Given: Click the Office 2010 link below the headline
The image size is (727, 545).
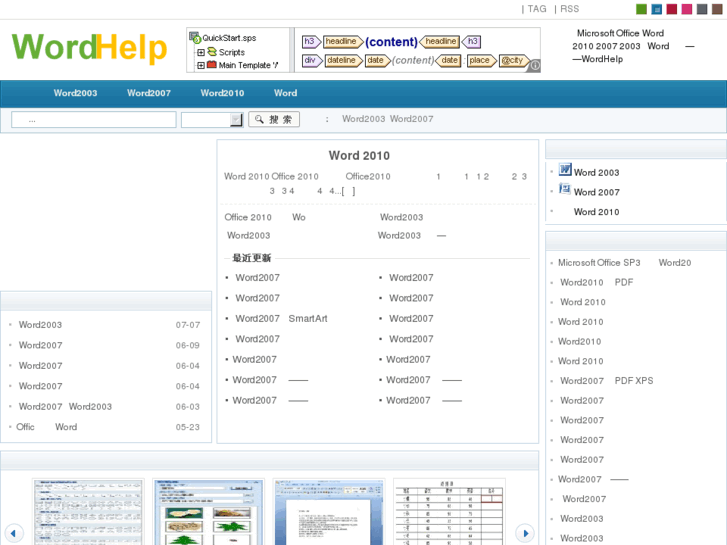Looking at the screenshot, I should point(248,217).
